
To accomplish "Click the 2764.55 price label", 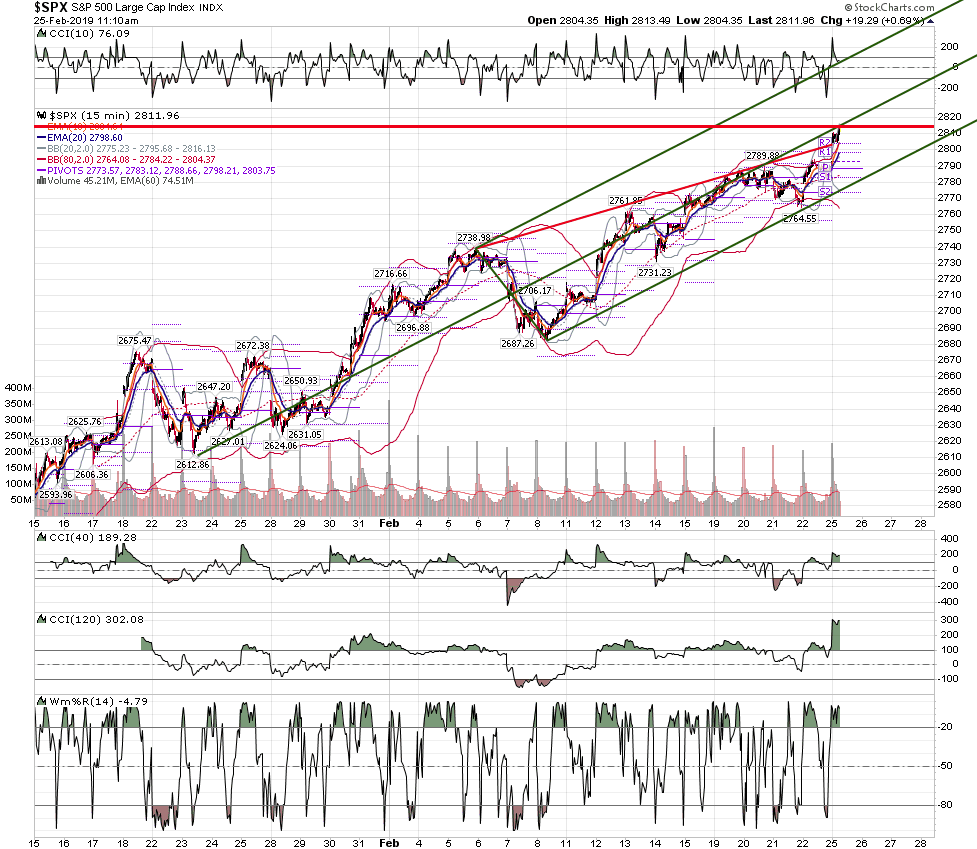I will click(x=800, y=219).
